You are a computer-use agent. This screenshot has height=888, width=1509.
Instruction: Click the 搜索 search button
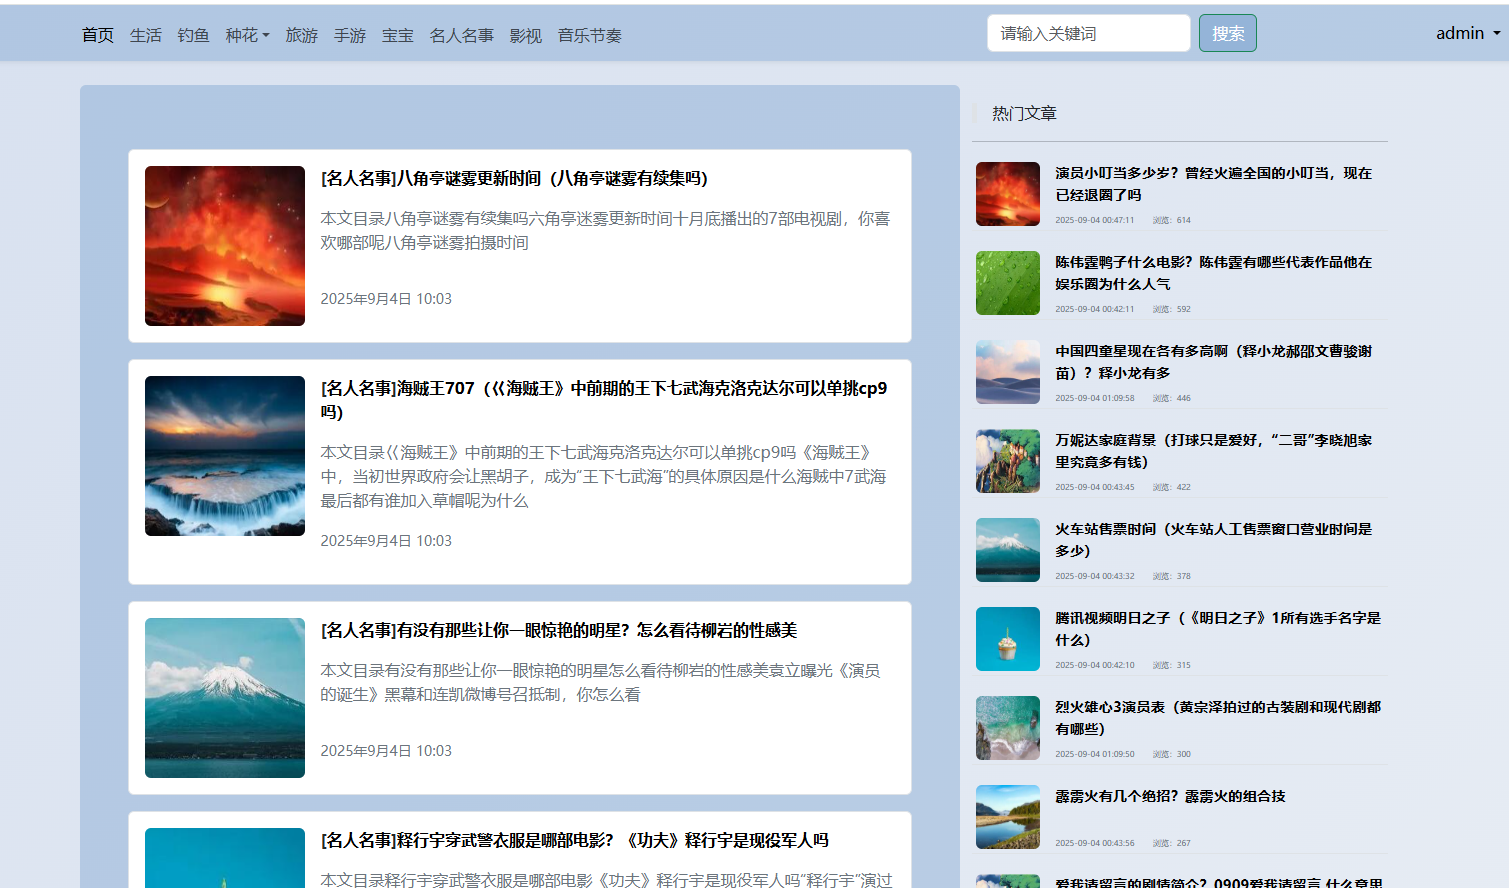(x=1227, y=32)
